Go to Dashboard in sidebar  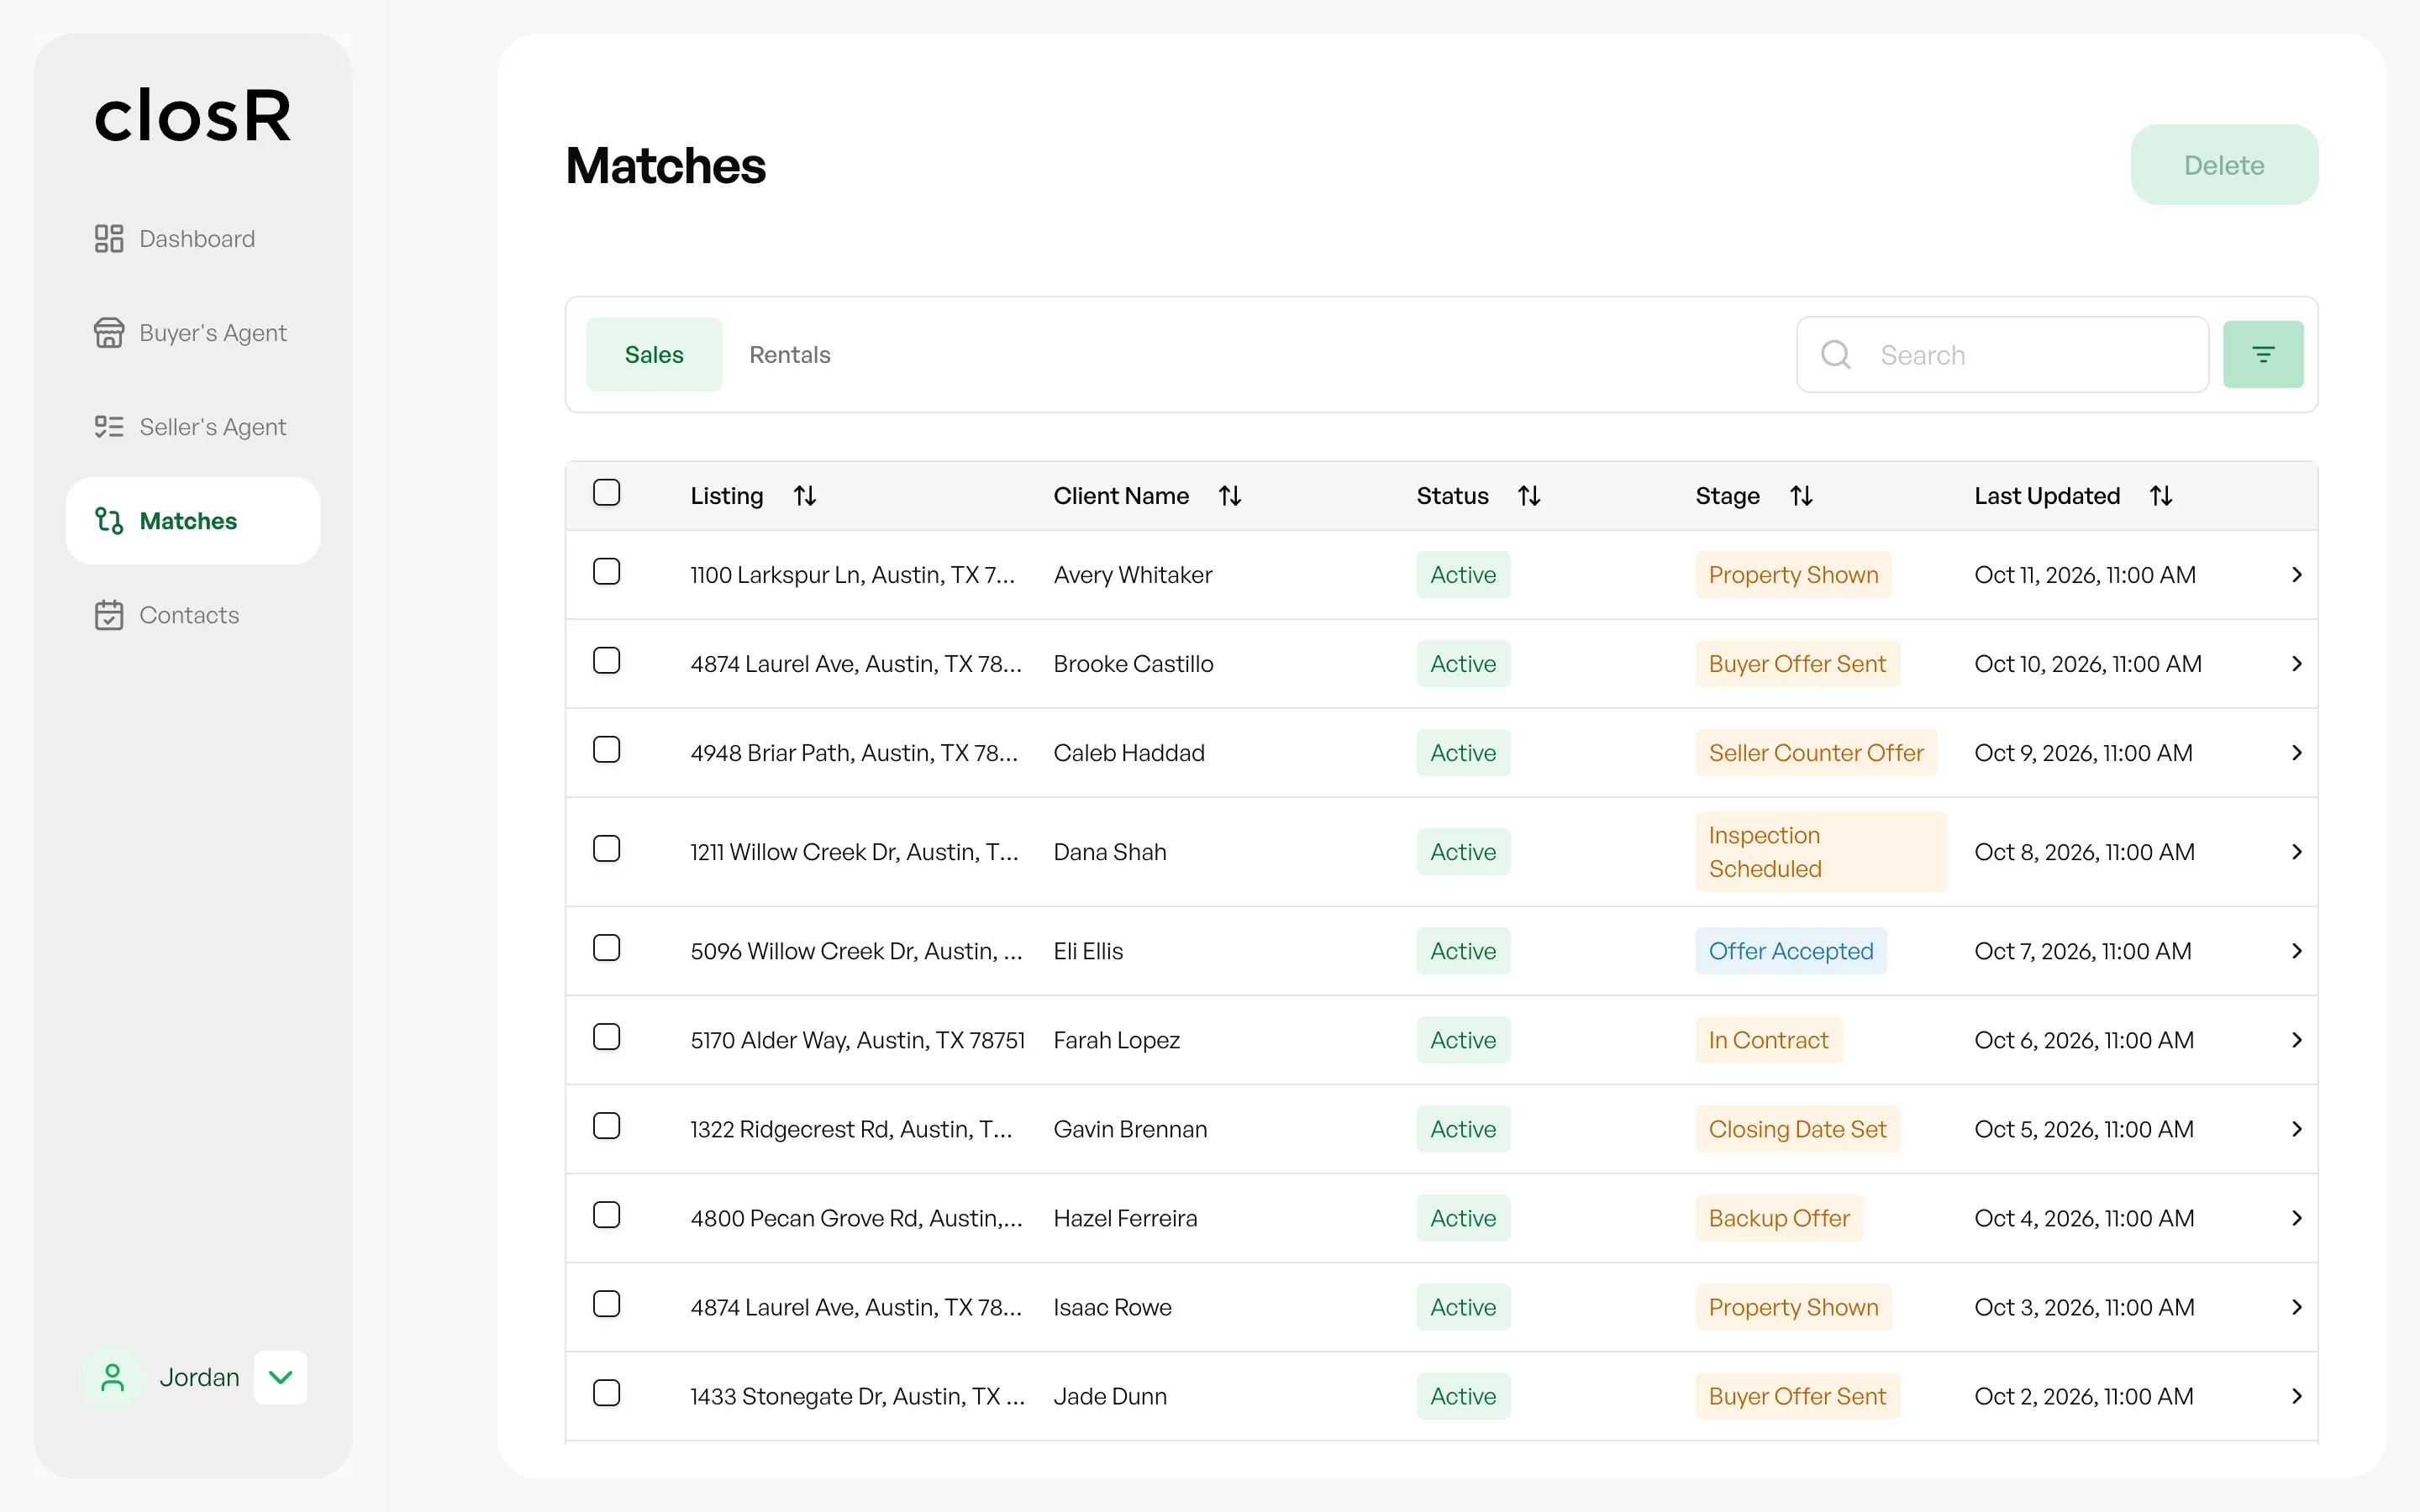click(x=193, y=238)
